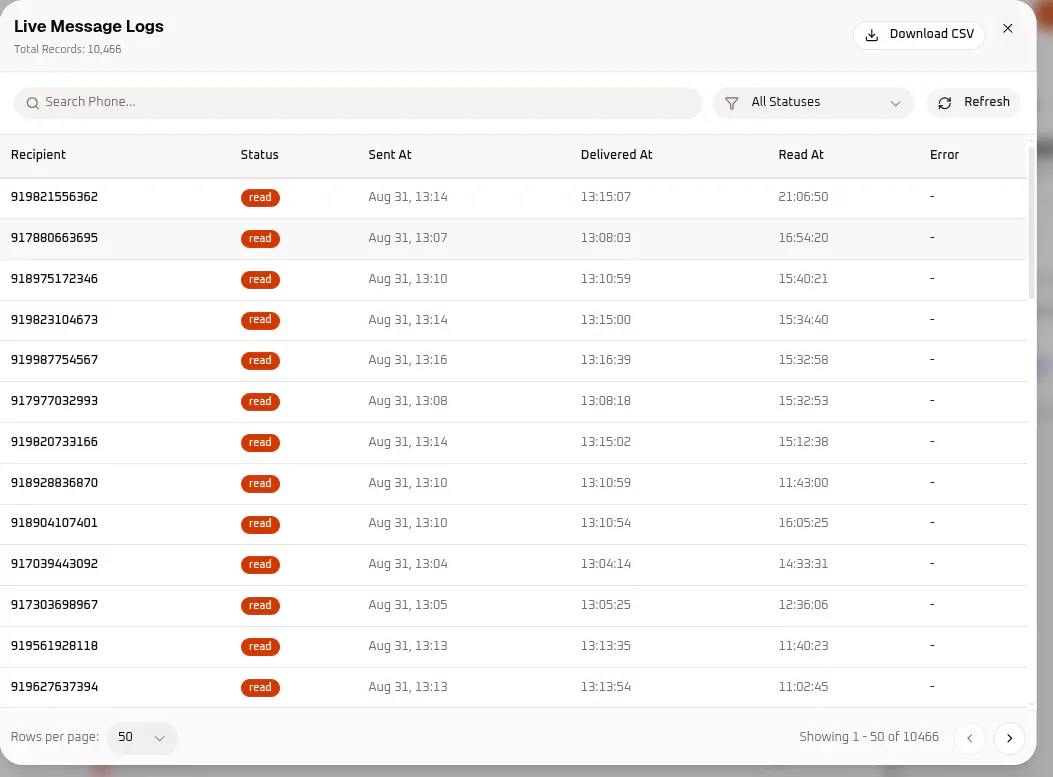Click the table vertical scrollbar
Viewport: 1053px width, 777px height.
coord(1032,222)
